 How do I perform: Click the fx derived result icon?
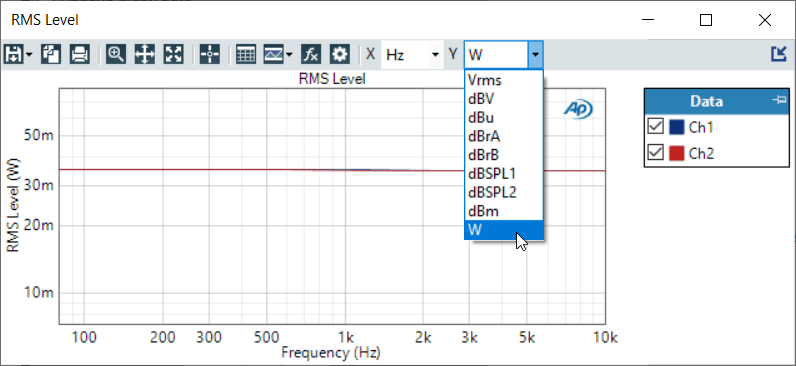point(310,54)
